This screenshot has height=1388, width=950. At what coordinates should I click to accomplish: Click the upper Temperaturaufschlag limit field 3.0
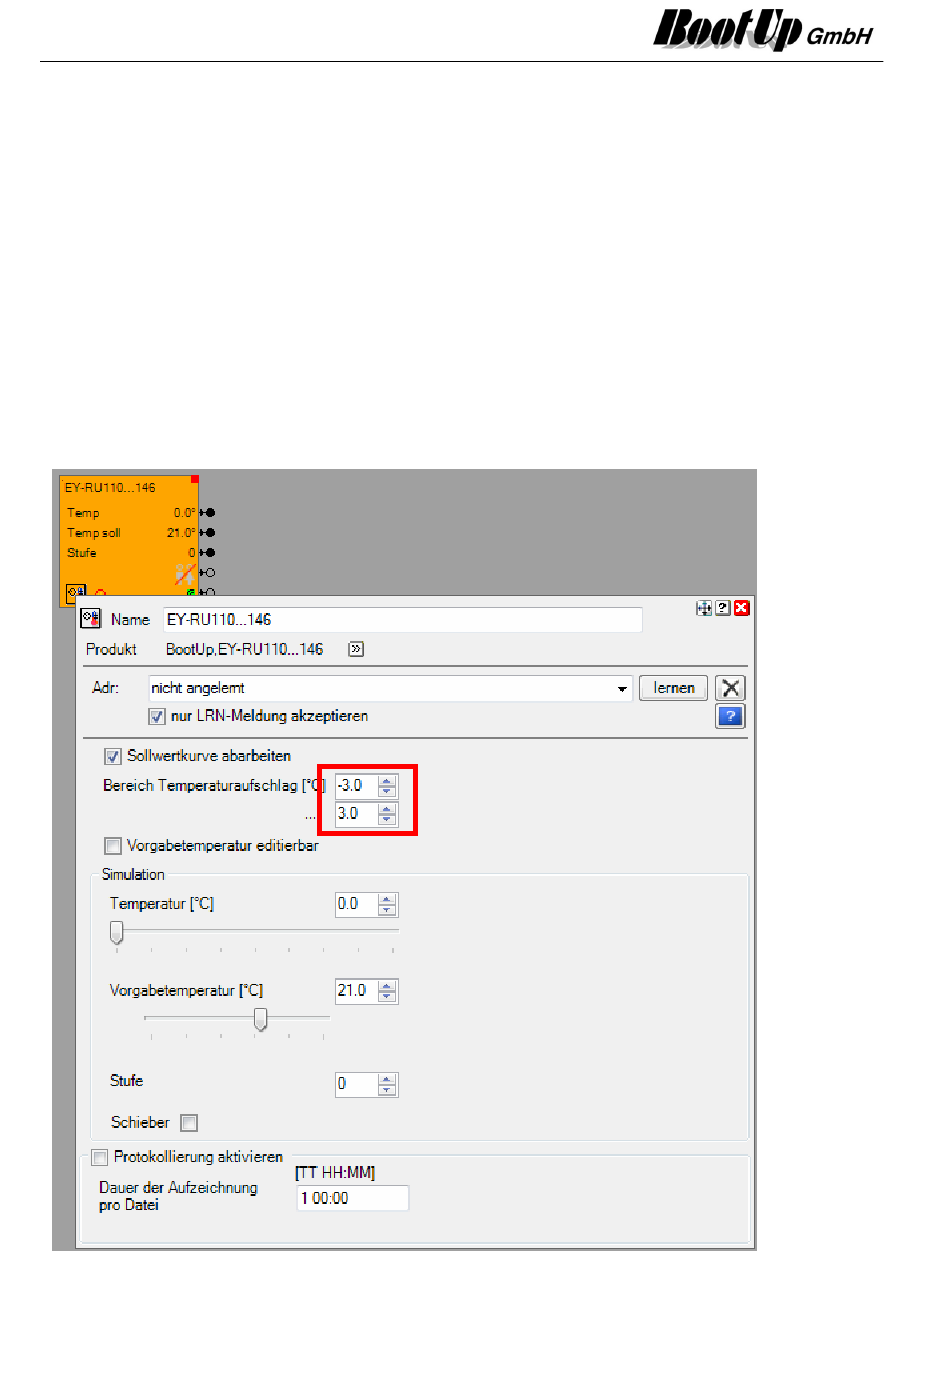point(356,814)
